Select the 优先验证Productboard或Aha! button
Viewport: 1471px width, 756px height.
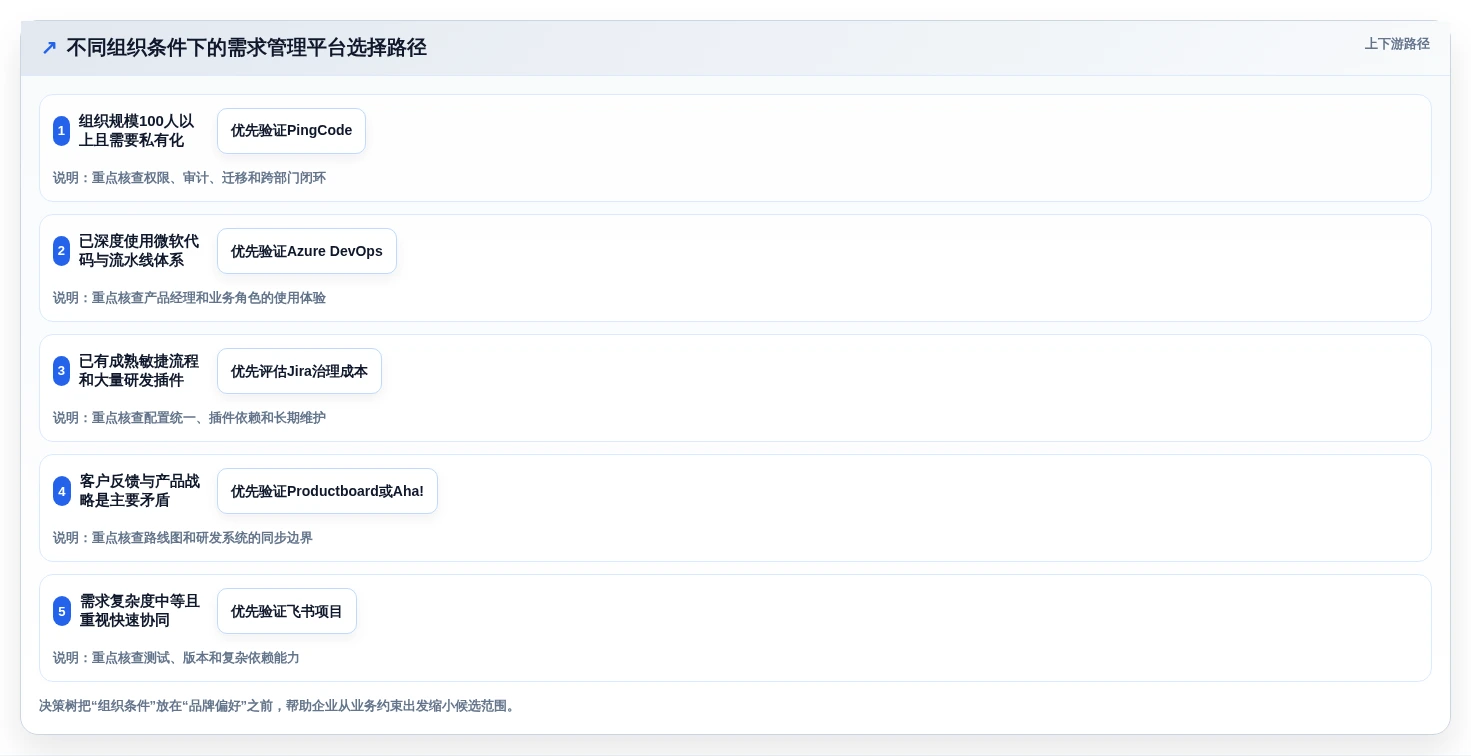point(327,491)
